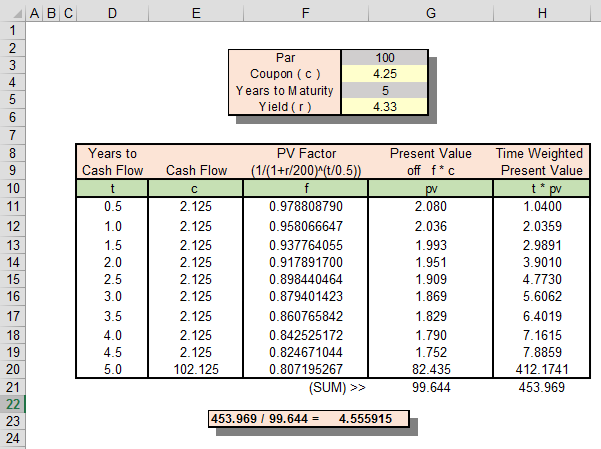Click present value 82.435
Viewport: 601px width, 449px height.
pos(431,369)
